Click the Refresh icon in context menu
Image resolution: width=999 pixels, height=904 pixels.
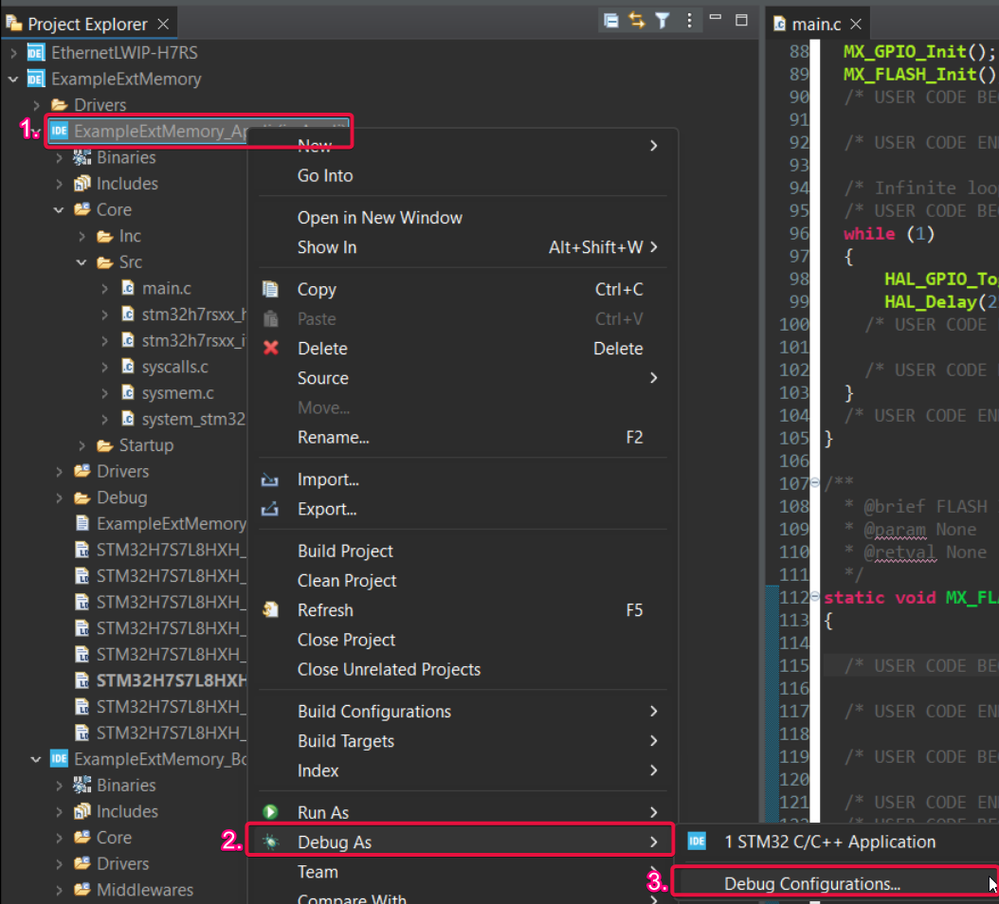point(270,610)
